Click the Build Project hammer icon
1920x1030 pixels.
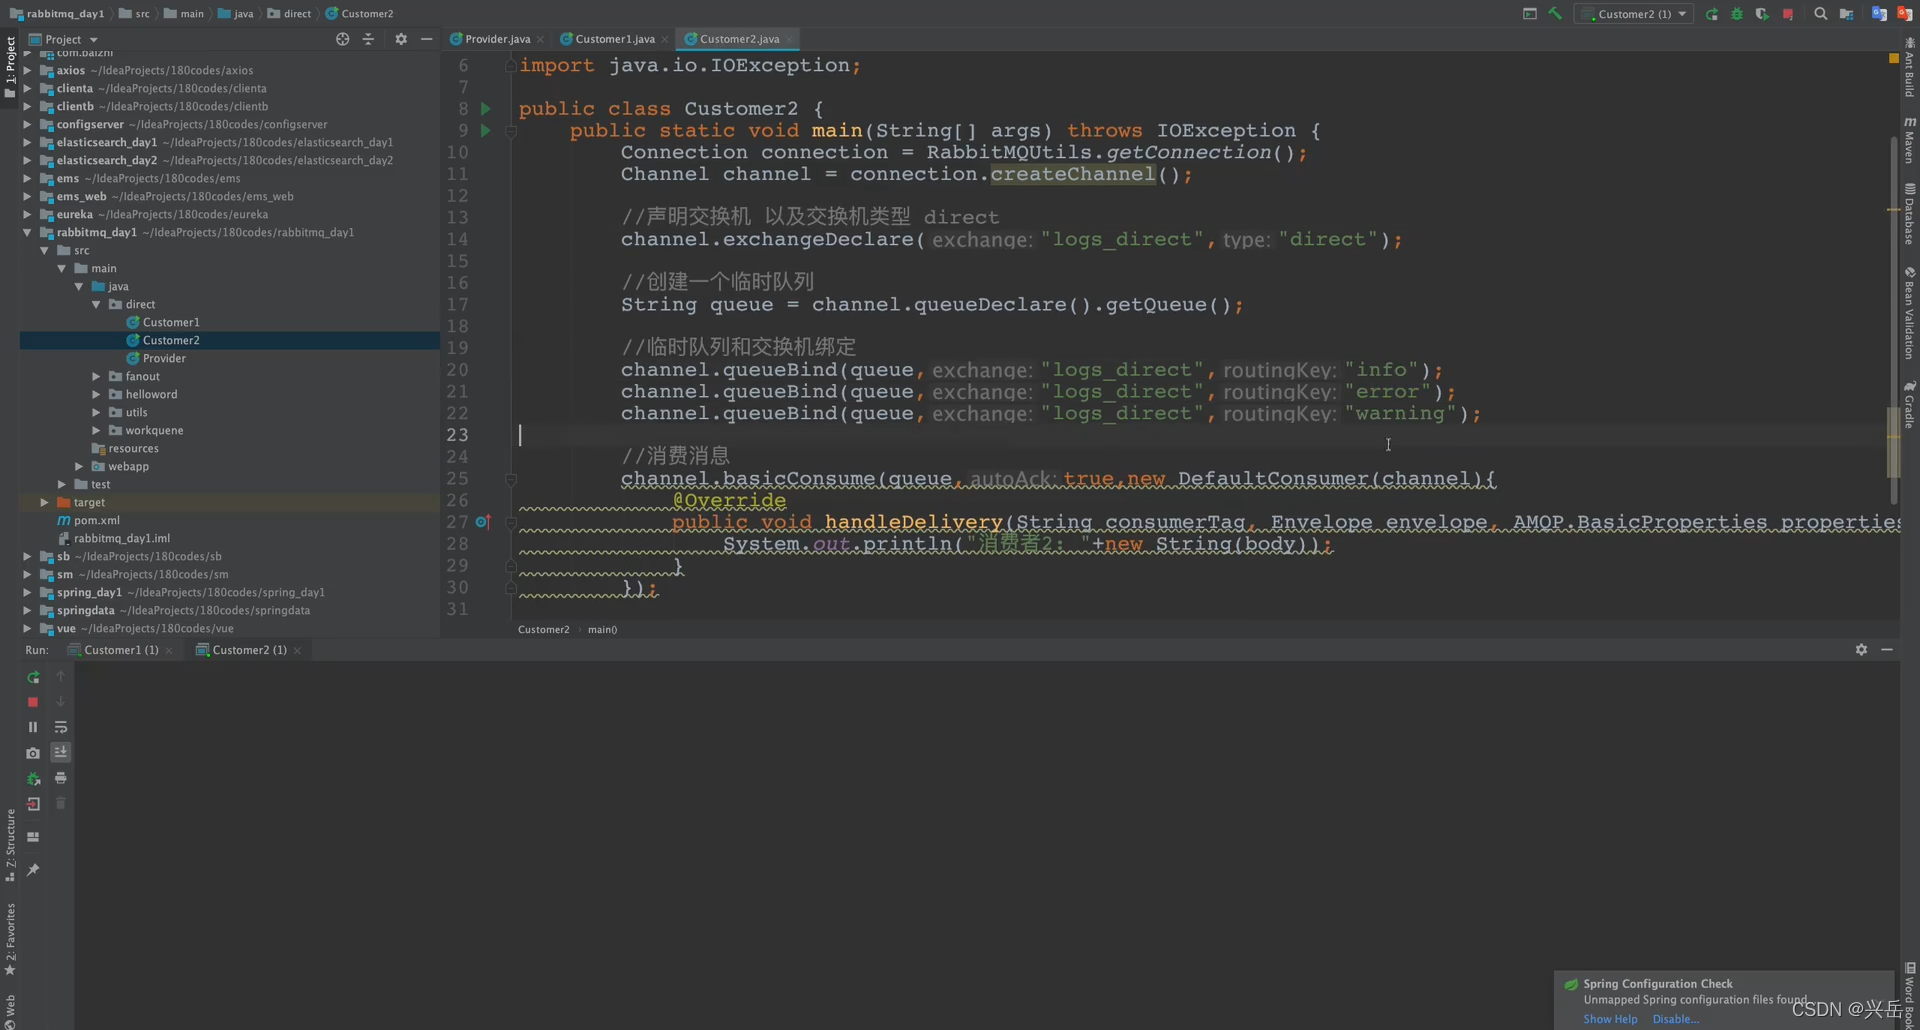[x=1555, y=14]
